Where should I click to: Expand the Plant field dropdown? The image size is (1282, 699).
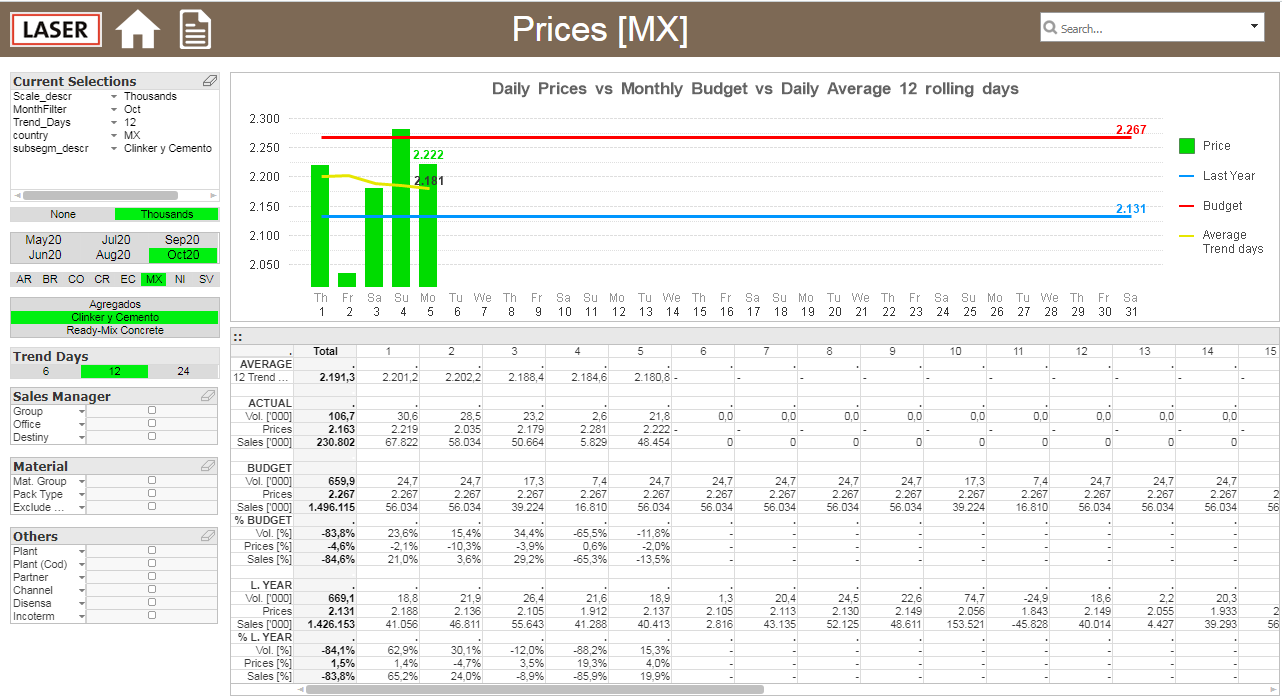(x=81, y=552)
